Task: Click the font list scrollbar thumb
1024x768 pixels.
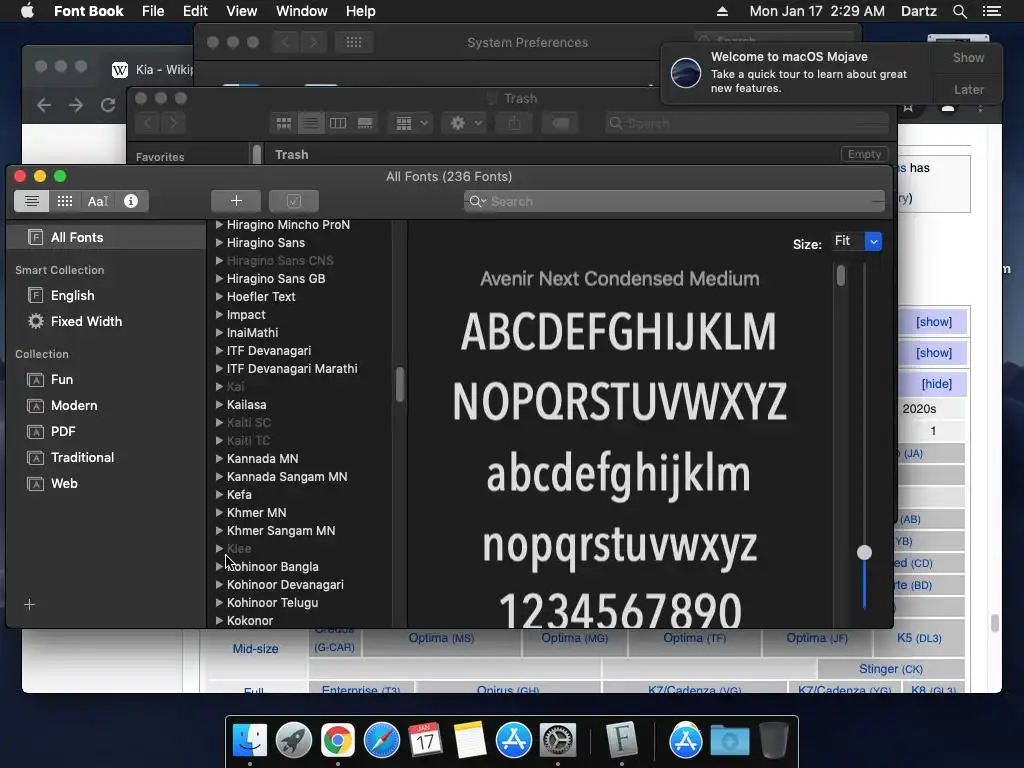Action: click(400, 384)
